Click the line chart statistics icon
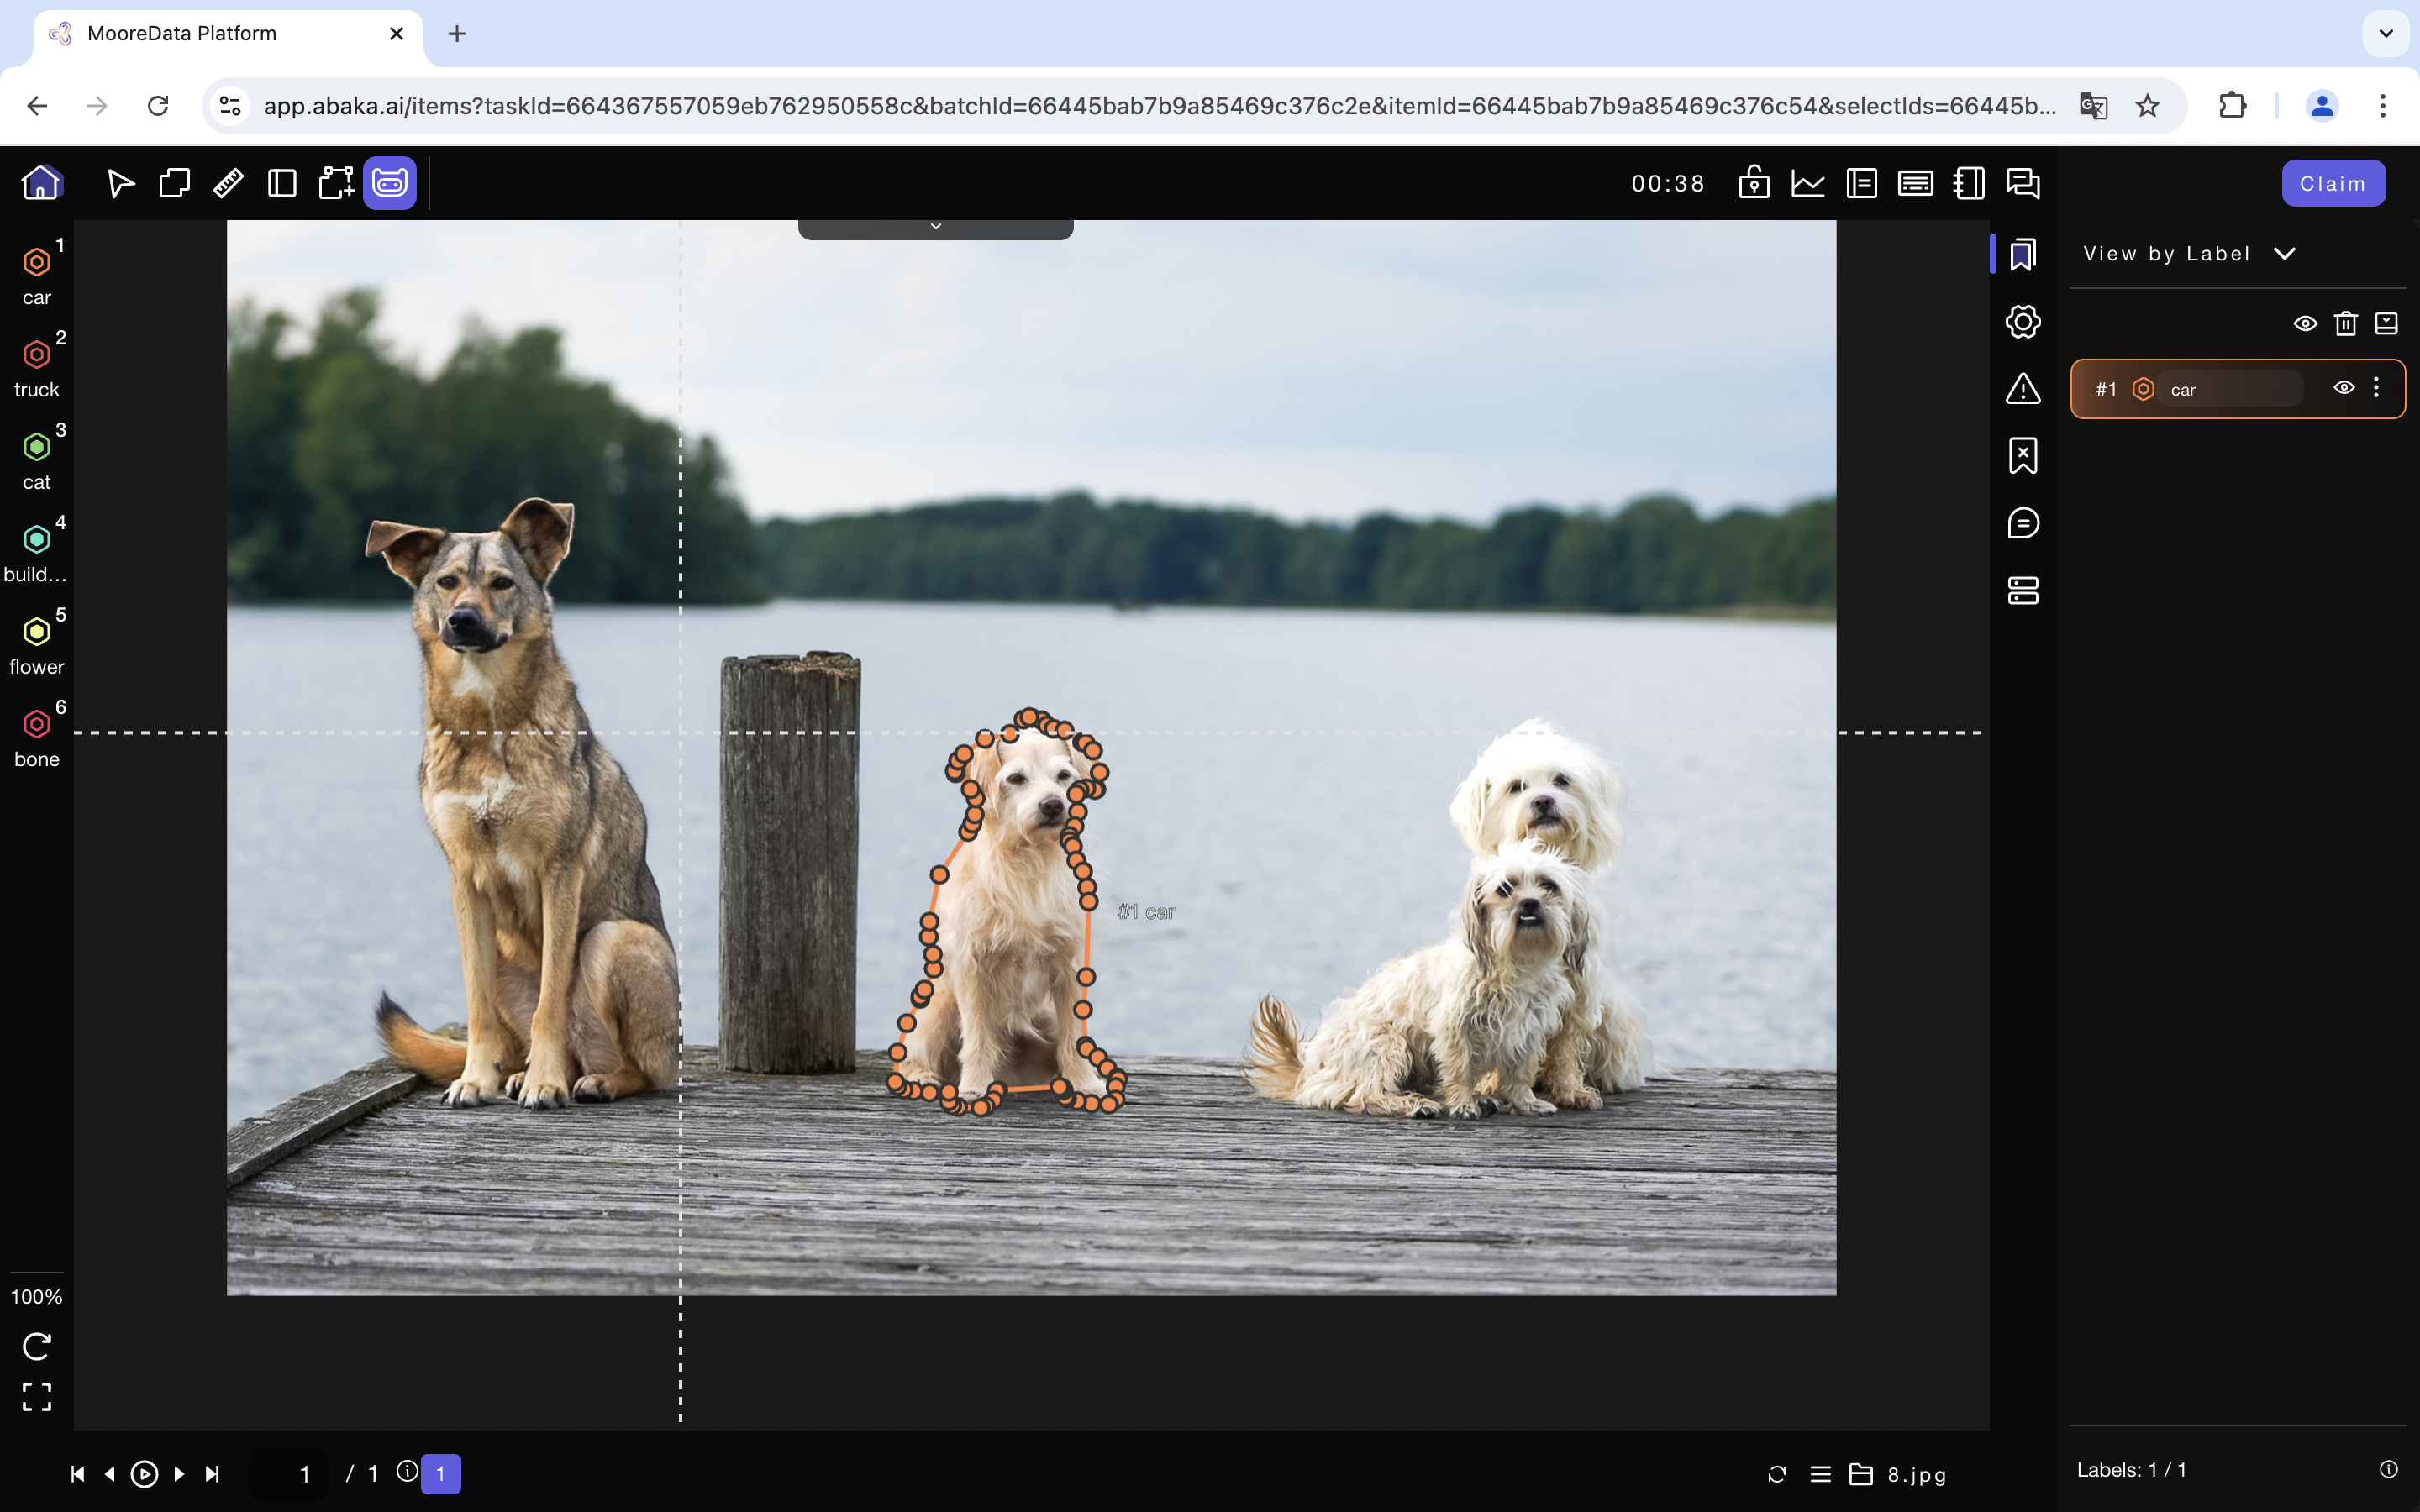The image size is (2420, 1512). [x=1808, y=183]
